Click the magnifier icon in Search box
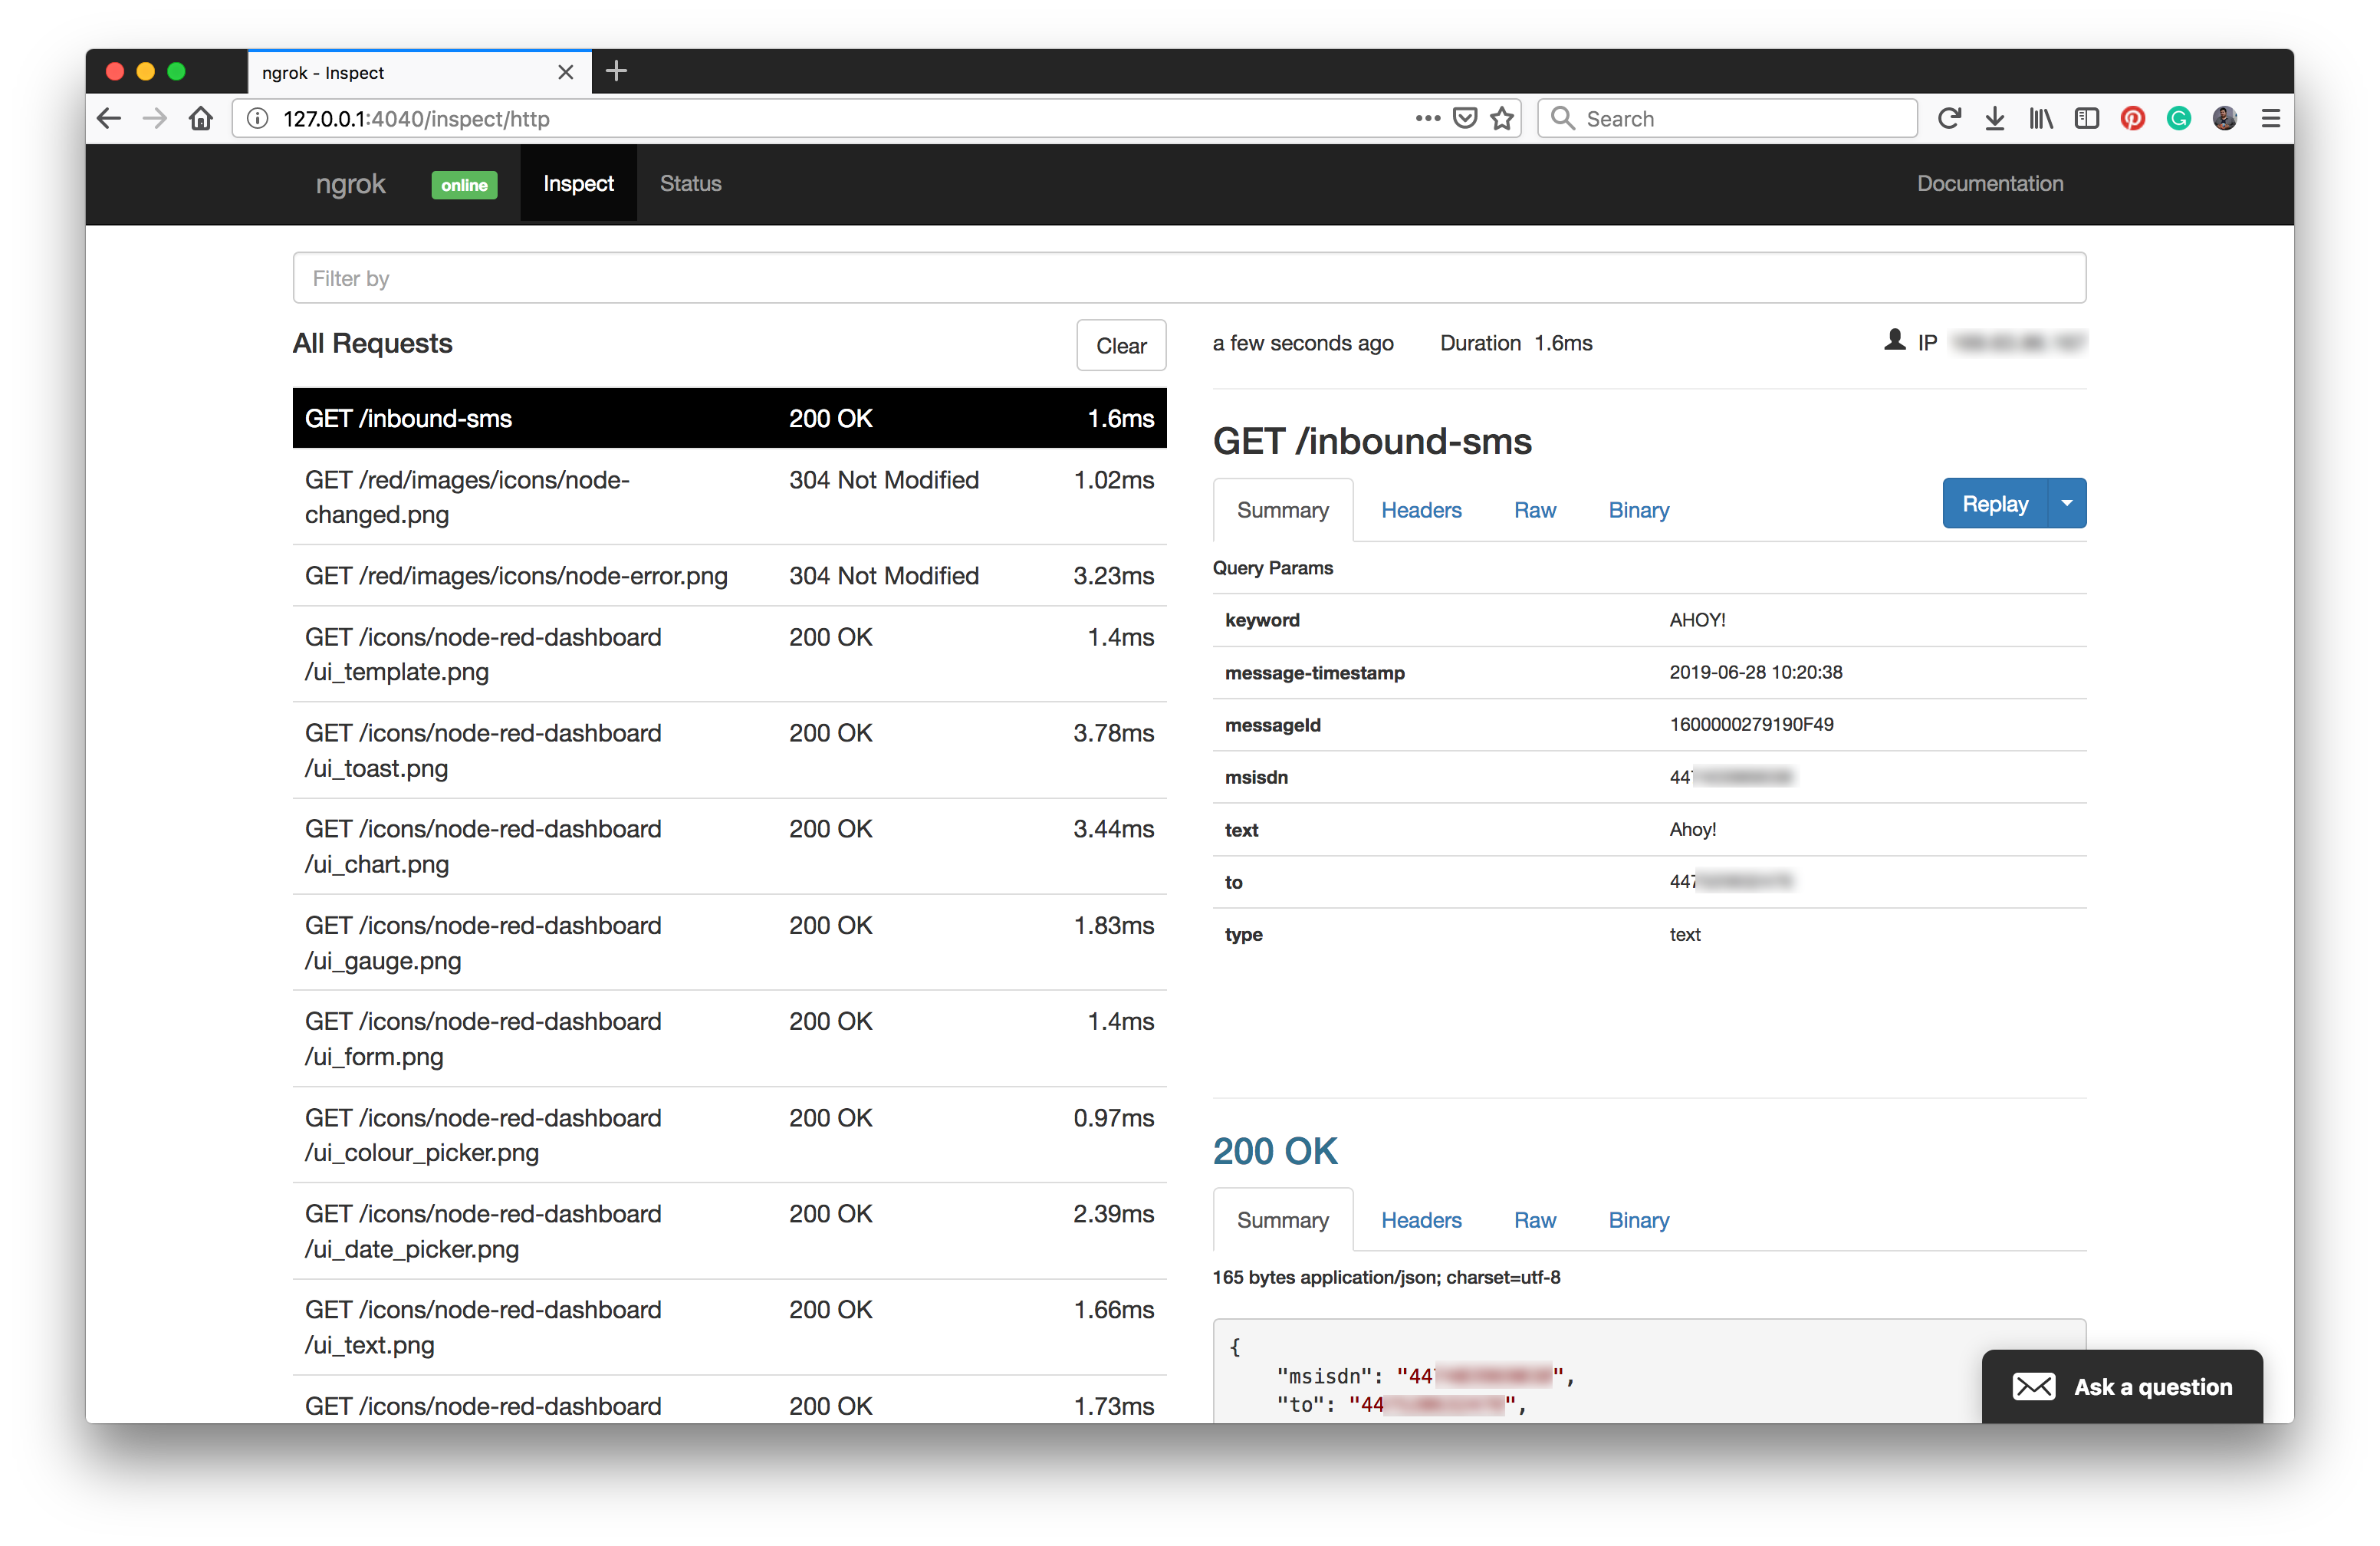The image size is (2380, 1546). click(1562, 118)
